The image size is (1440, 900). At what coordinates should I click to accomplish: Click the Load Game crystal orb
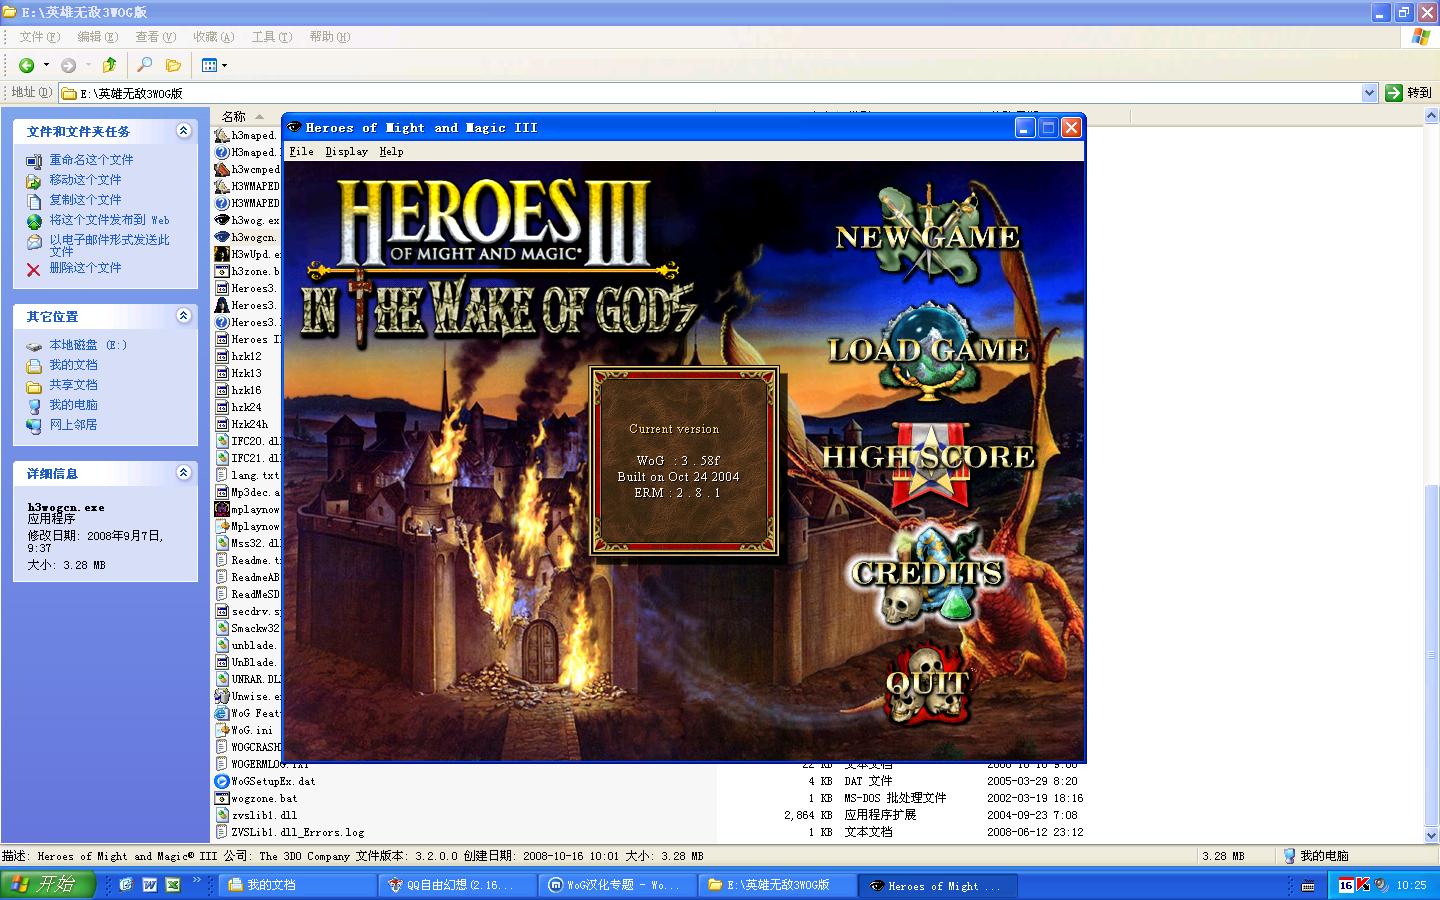(928, 350)
